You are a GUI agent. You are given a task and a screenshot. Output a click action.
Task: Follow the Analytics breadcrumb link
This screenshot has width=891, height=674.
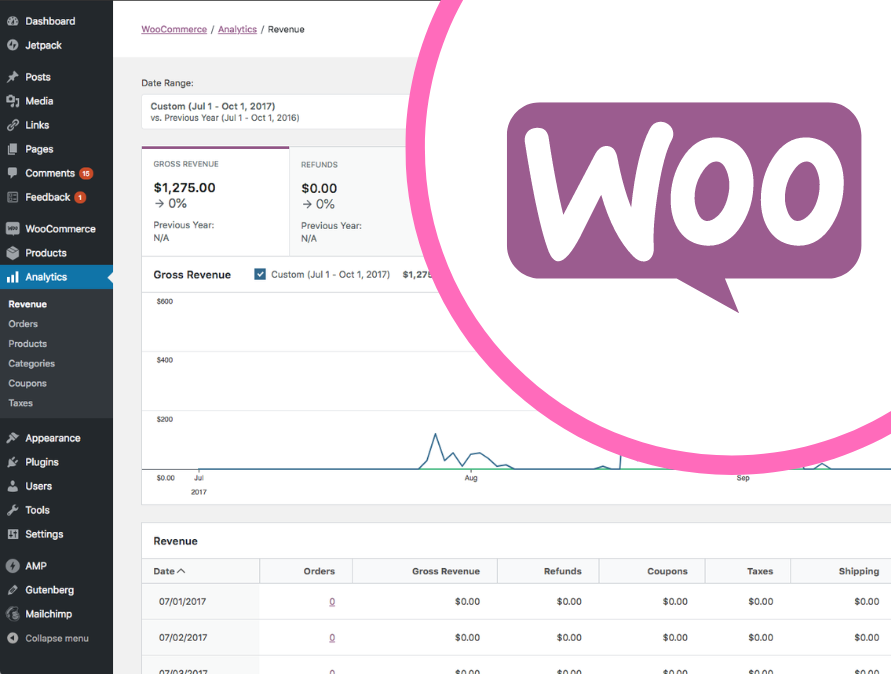click(238, 29)
